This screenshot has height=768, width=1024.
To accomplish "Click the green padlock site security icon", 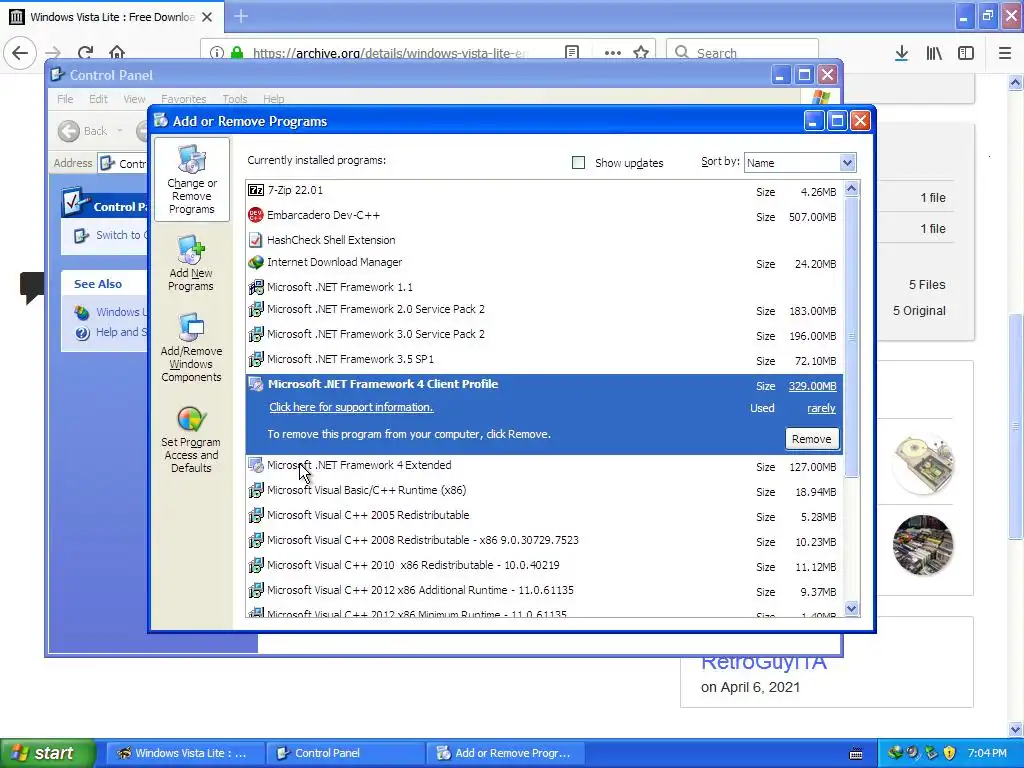I will pyautogui.click(x=237, y=53).
